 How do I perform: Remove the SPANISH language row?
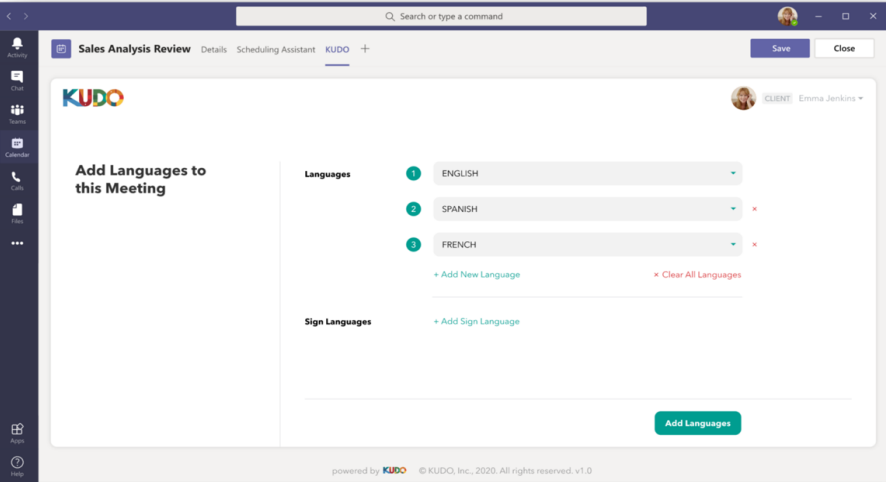tap(754, 209)
